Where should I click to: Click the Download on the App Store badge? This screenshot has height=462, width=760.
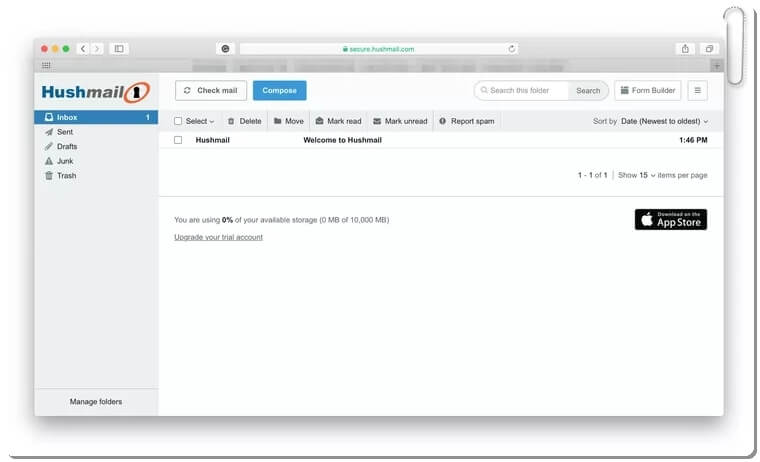pos(671,220)
